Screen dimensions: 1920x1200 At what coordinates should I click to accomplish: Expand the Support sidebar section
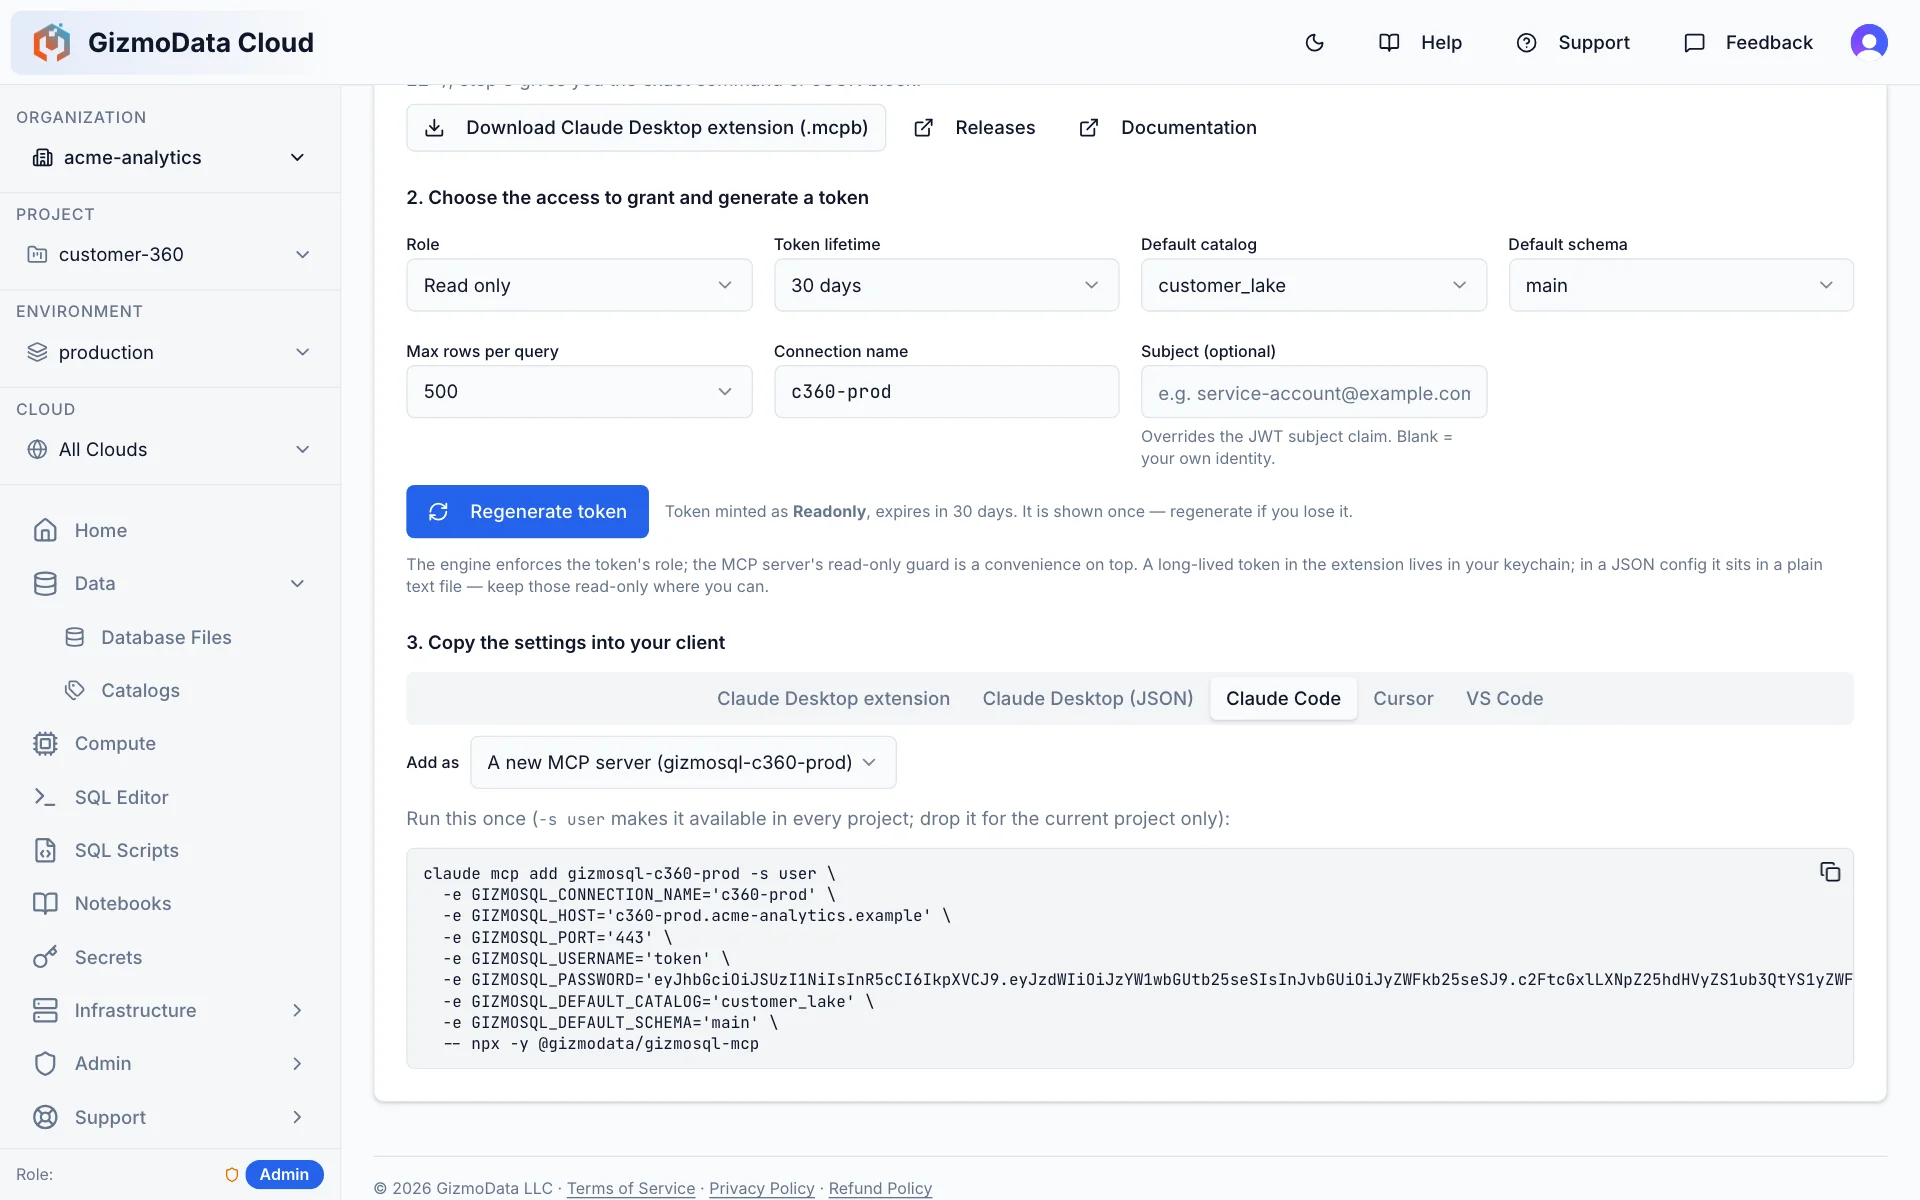click(297, 1117)
